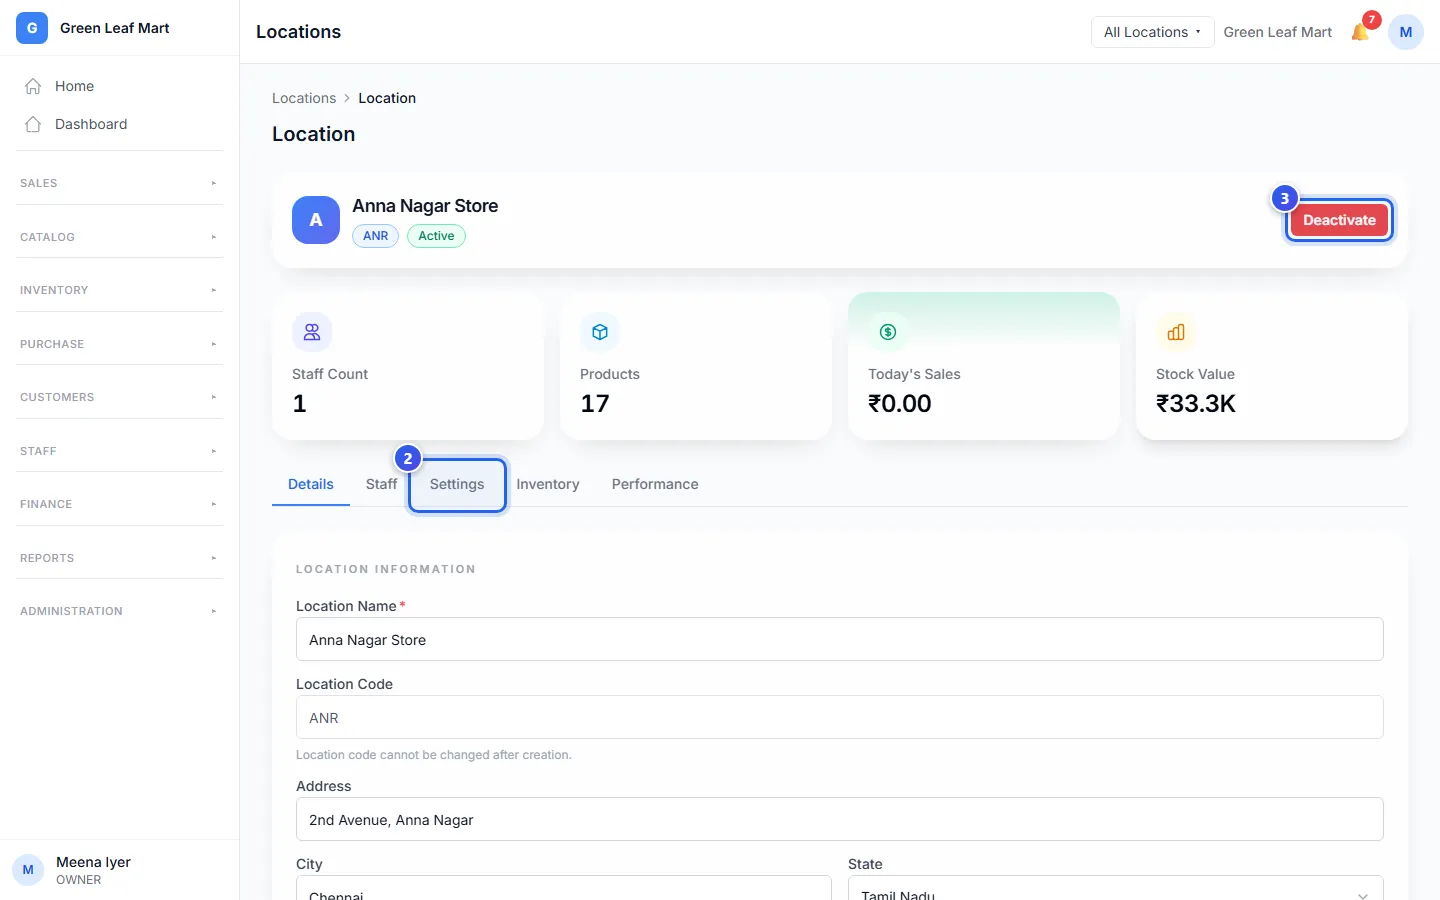Expand the Customers sidebar section
This screenshot has height=900, width=1440.
click(x=120, y=397)
